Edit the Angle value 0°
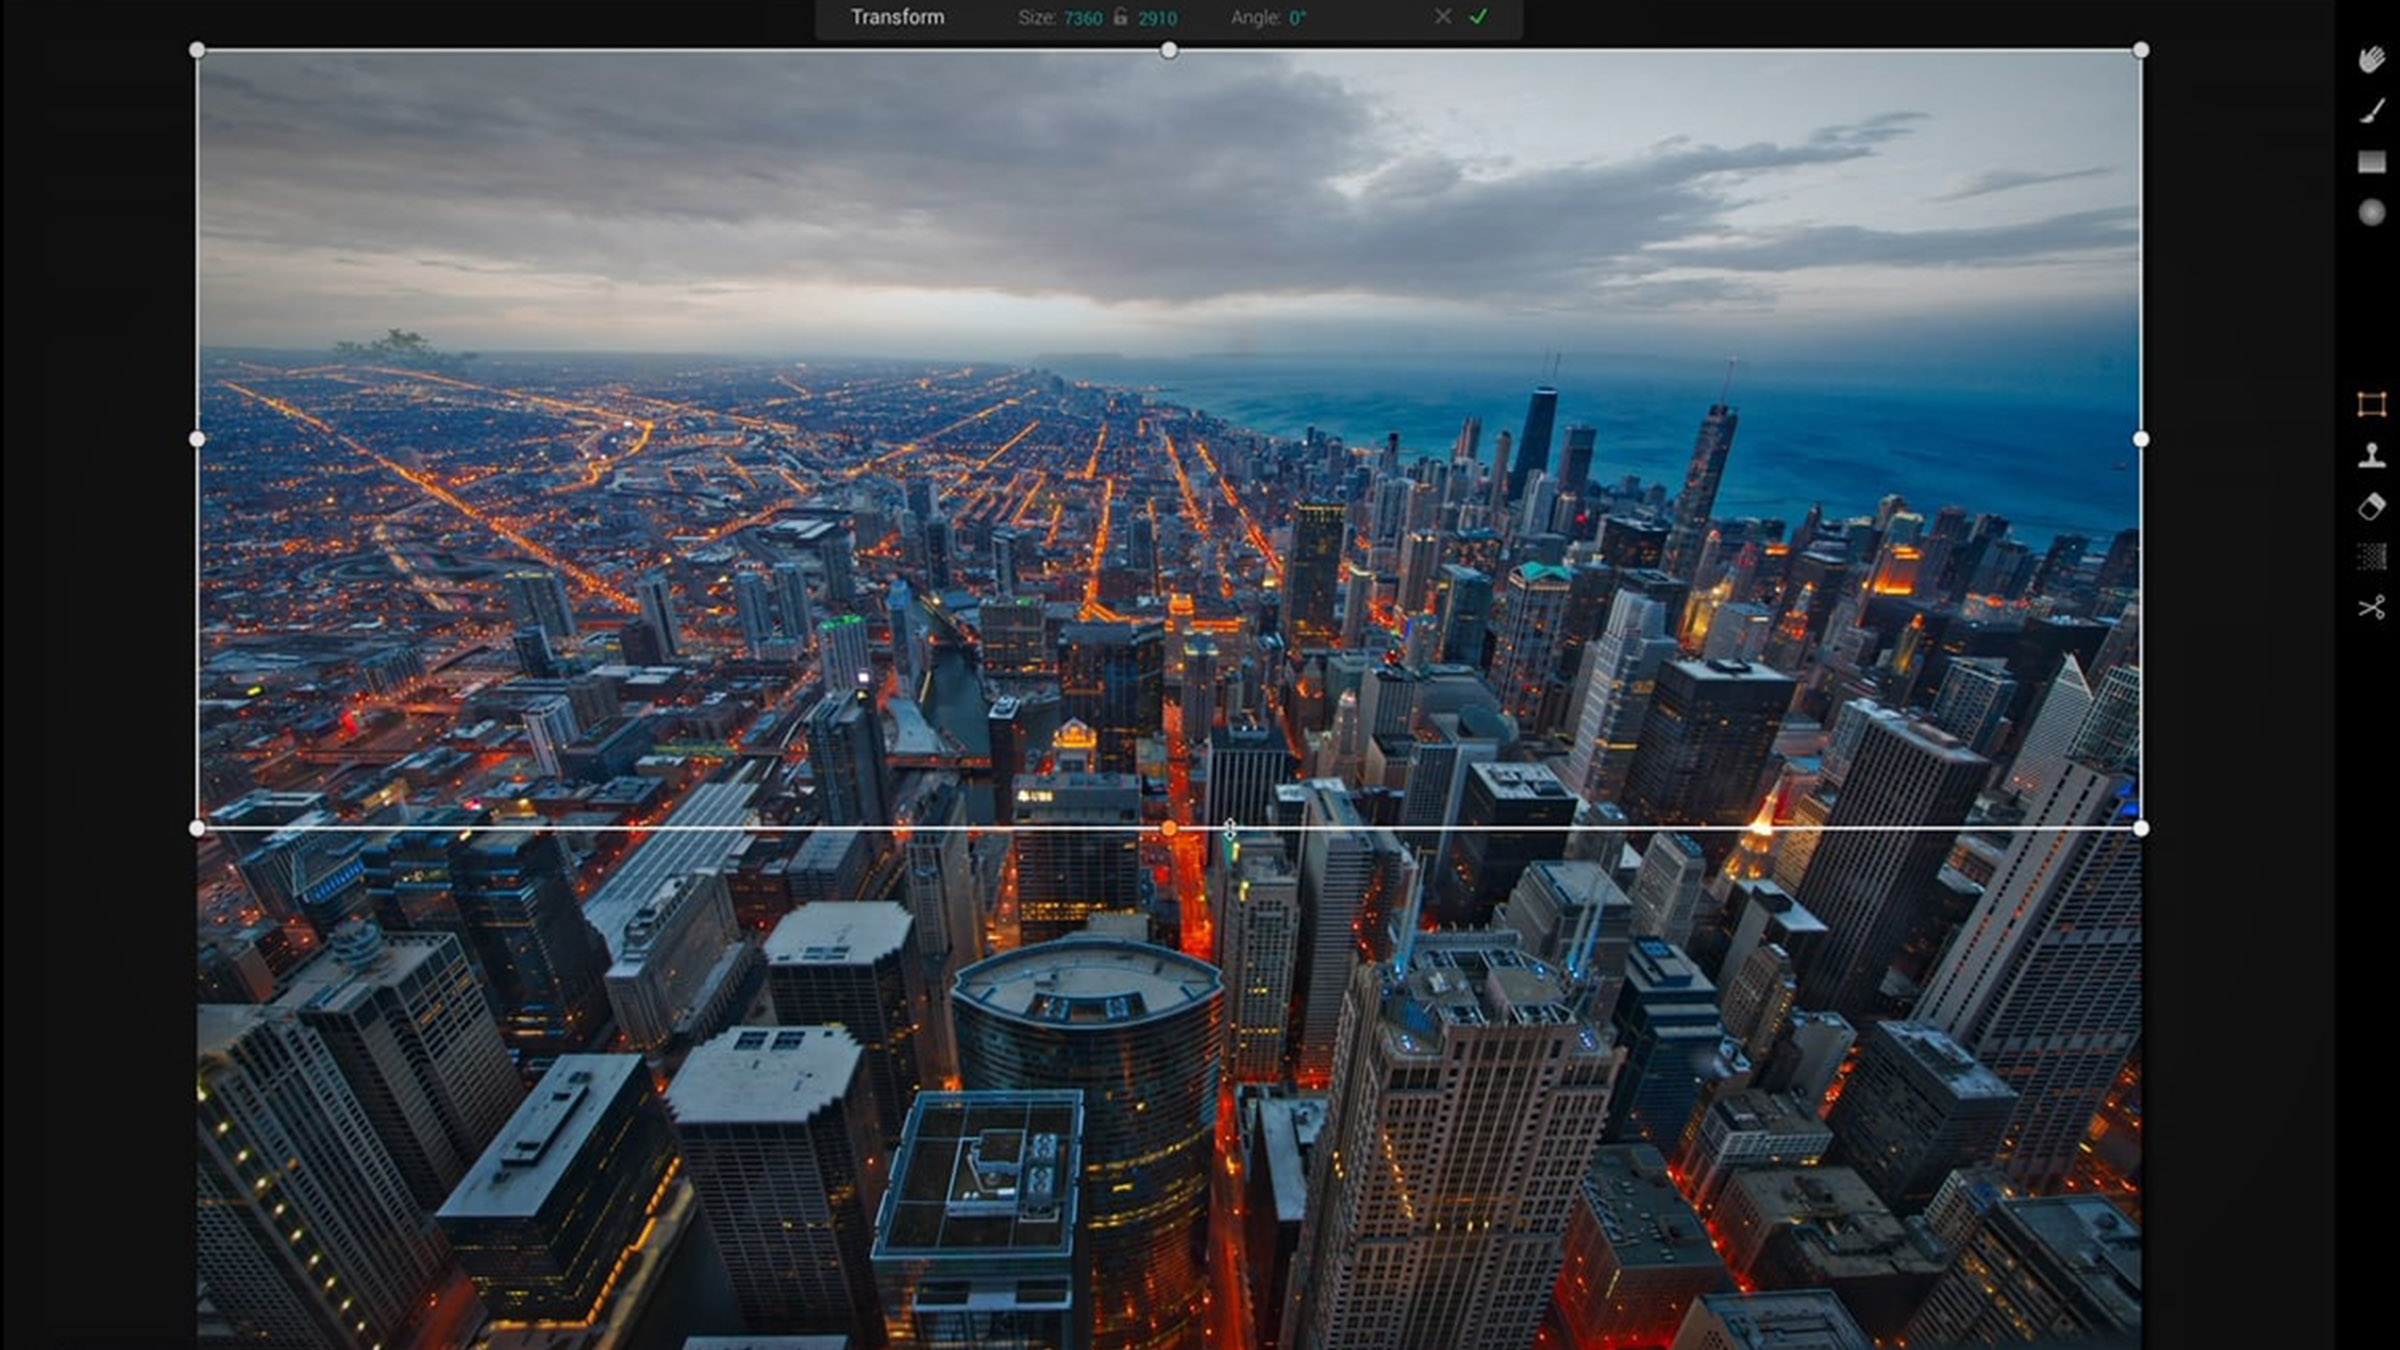Viewport: 2400px width, 1350px height. [x=1297, y=18]
